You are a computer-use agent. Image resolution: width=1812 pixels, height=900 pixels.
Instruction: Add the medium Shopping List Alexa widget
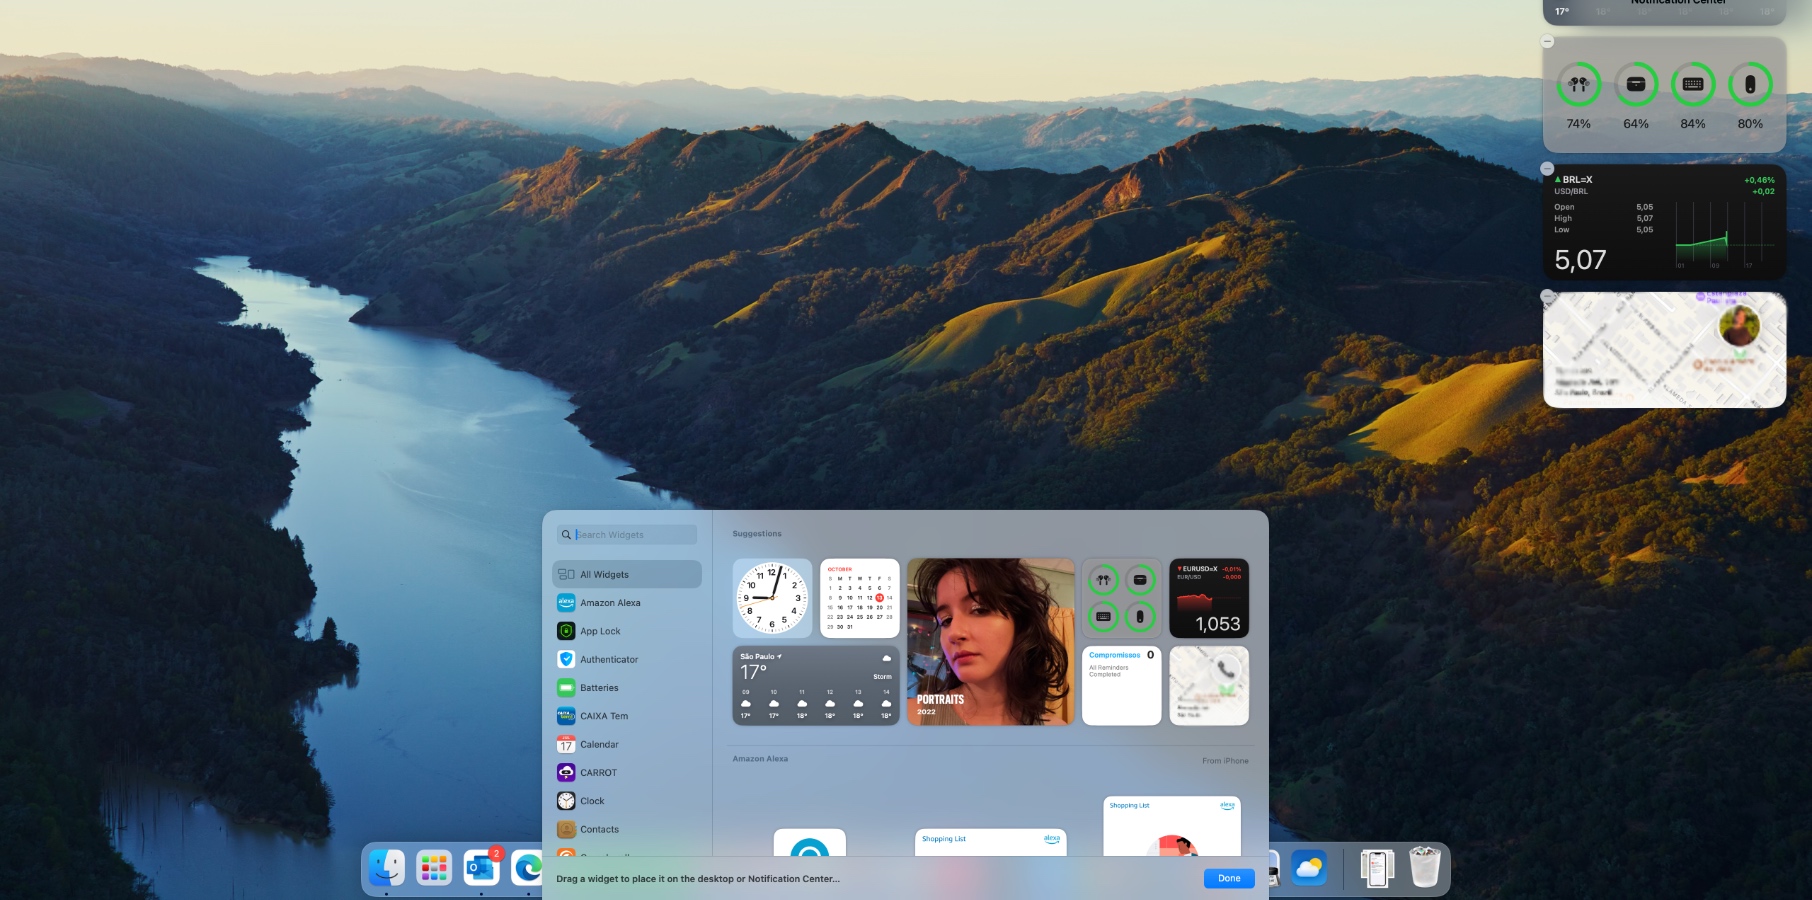pyautogui.click(x=991, y=843)
